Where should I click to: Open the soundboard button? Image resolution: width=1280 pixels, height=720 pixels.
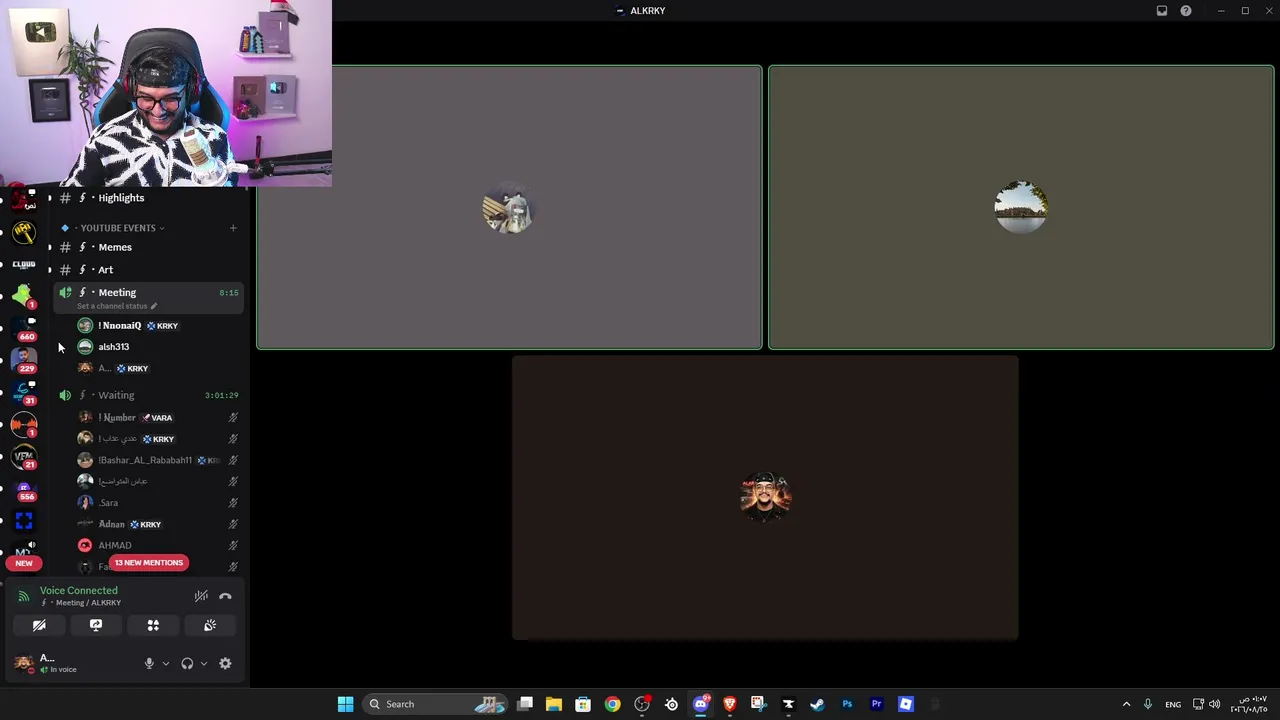click(x=210, y=625)
